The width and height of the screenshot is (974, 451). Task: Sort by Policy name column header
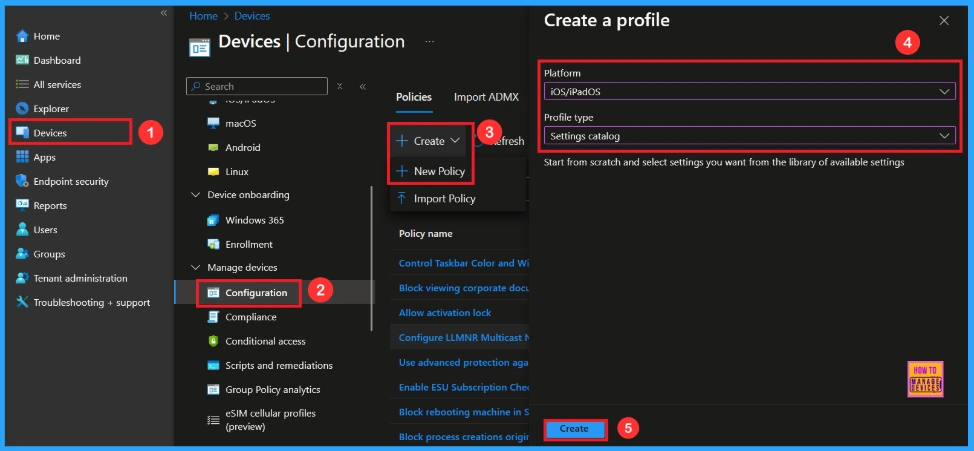426,234
